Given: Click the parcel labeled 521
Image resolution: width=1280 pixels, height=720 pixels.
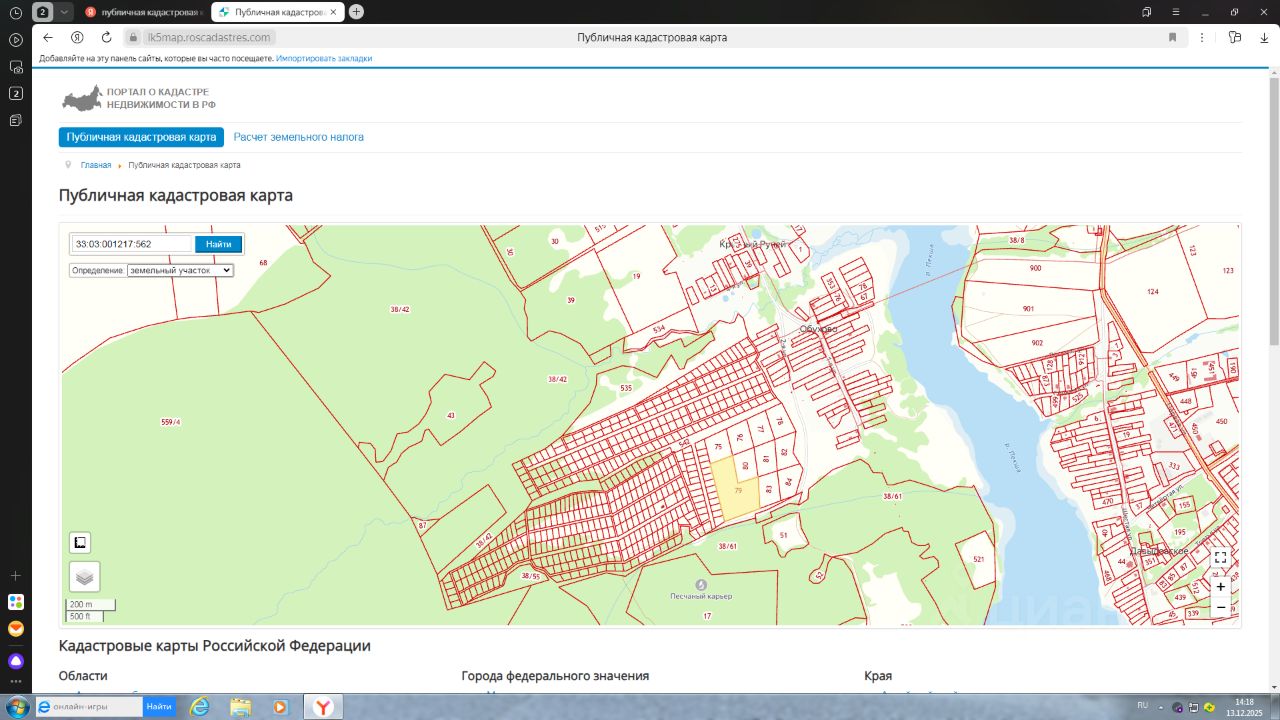Looking at the screenshot, I should [978, 558].
